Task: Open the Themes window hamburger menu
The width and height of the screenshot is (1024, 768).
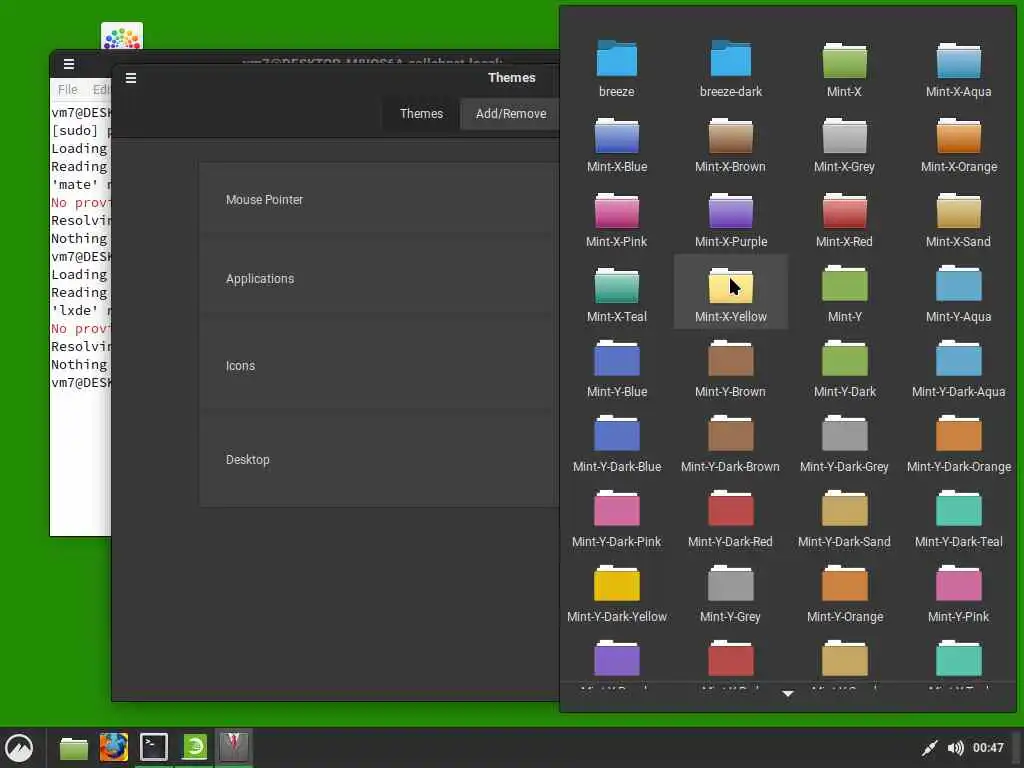Action: pos(131,78)
